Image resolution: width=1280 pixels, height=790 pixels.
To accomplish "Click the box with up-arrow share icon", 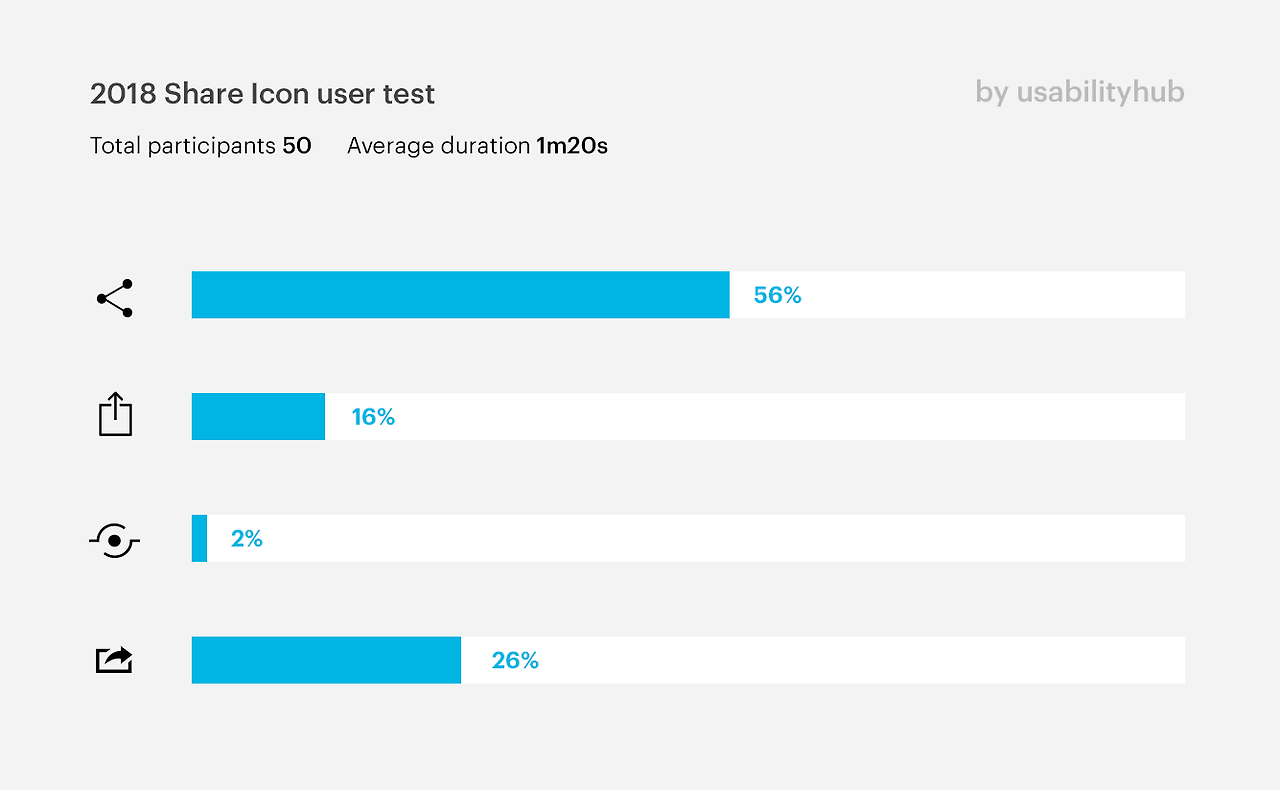I will [115, 414].
